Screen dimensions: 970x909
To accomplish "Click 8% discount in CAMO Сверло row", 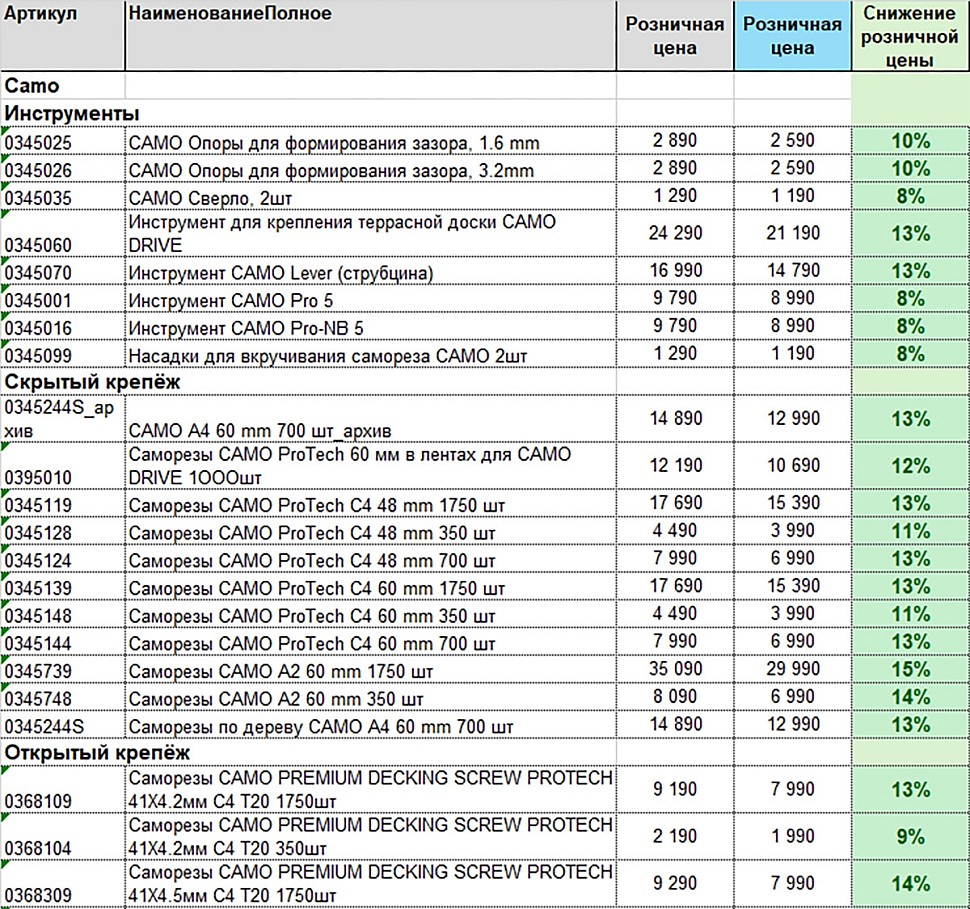I will tap(910, 197).
